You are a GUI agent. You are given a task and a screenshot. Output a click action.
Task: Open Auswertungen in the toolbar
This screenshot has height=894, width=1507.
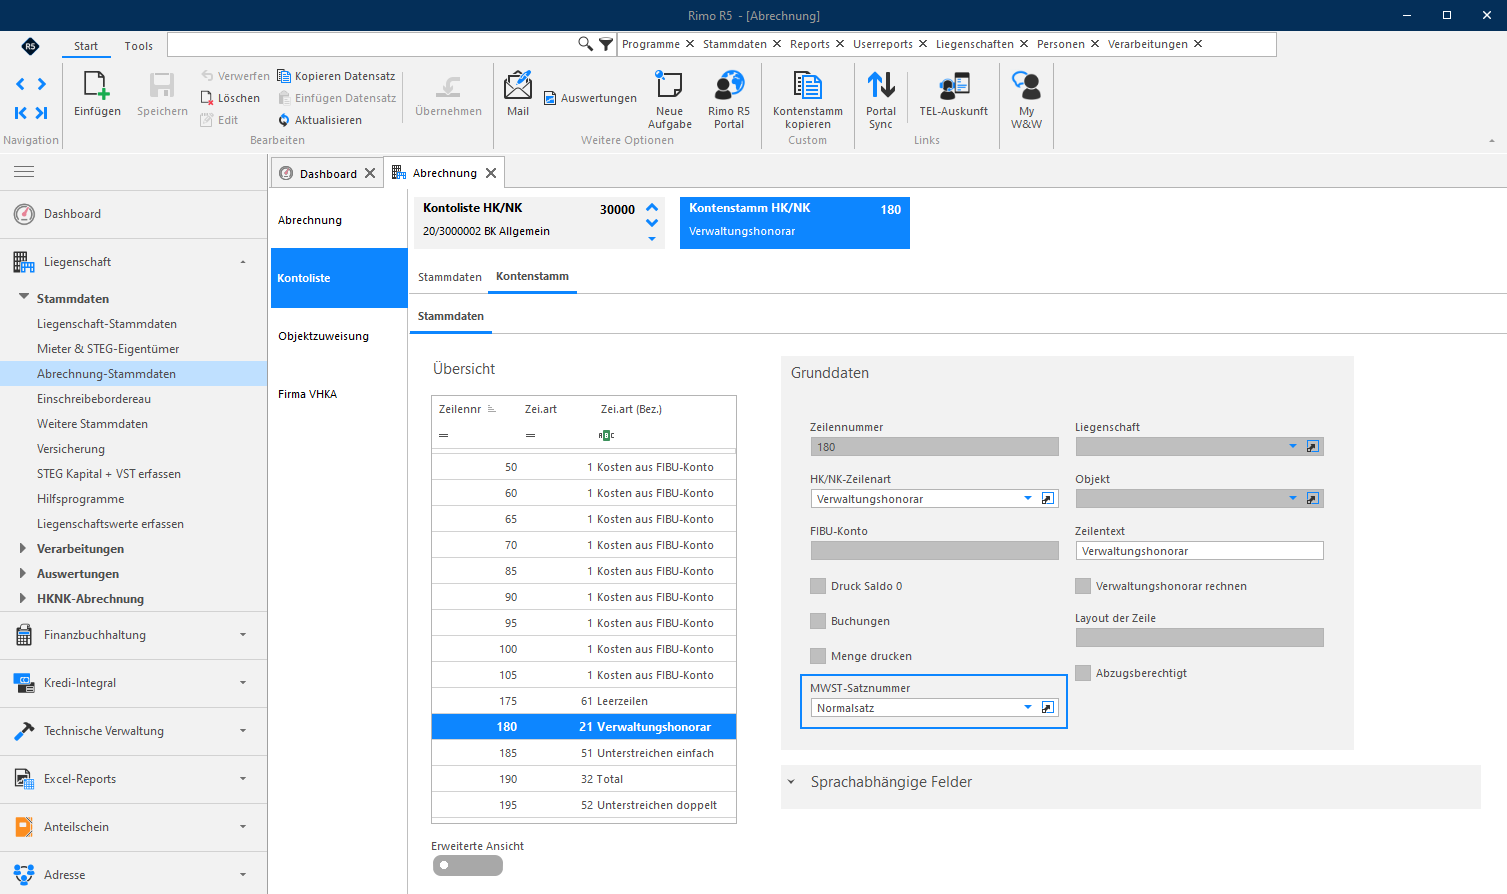pos(590,98)
